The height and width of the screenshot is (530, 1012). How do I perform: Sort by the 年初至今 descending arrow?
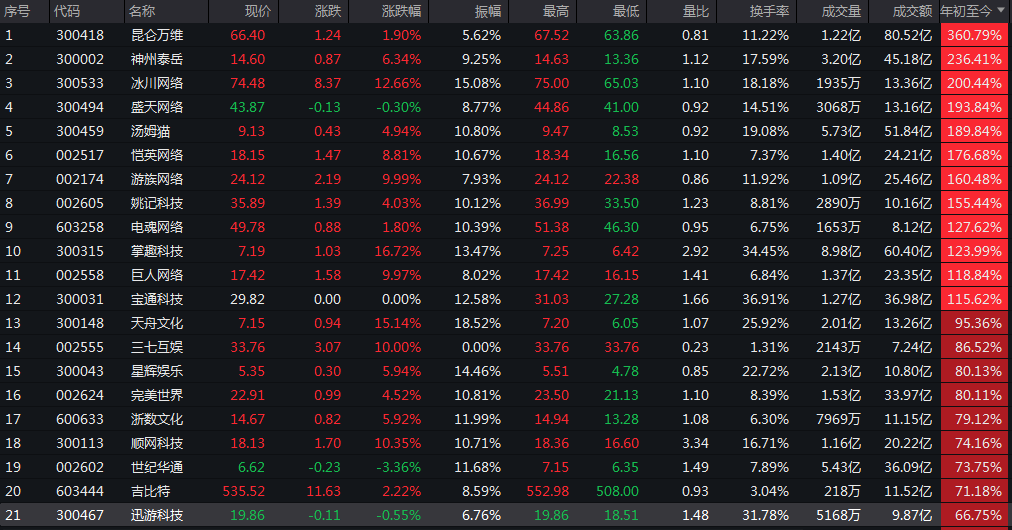pos(1001,11)
